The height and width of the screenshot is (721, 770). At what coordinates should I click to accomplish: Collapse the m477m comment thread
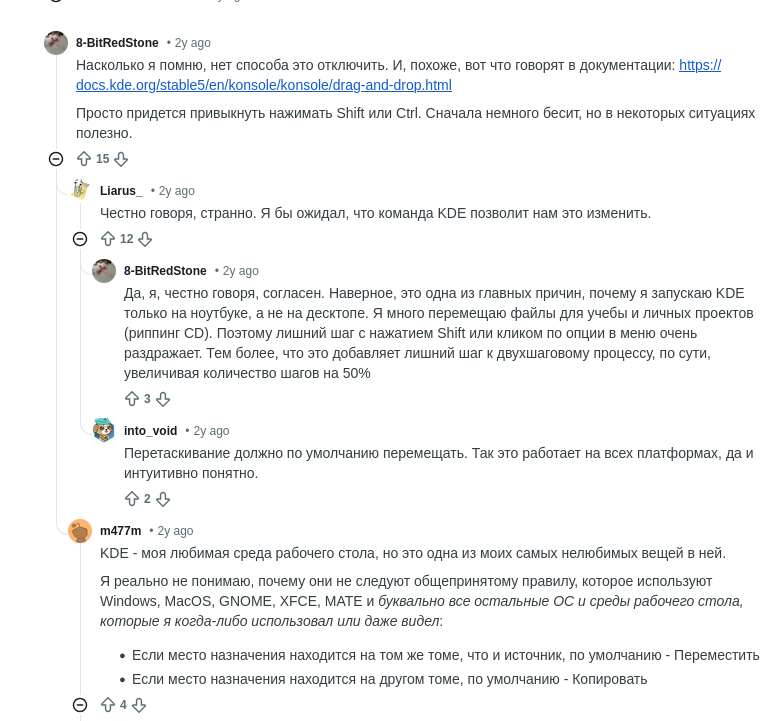tap(80, 705)
